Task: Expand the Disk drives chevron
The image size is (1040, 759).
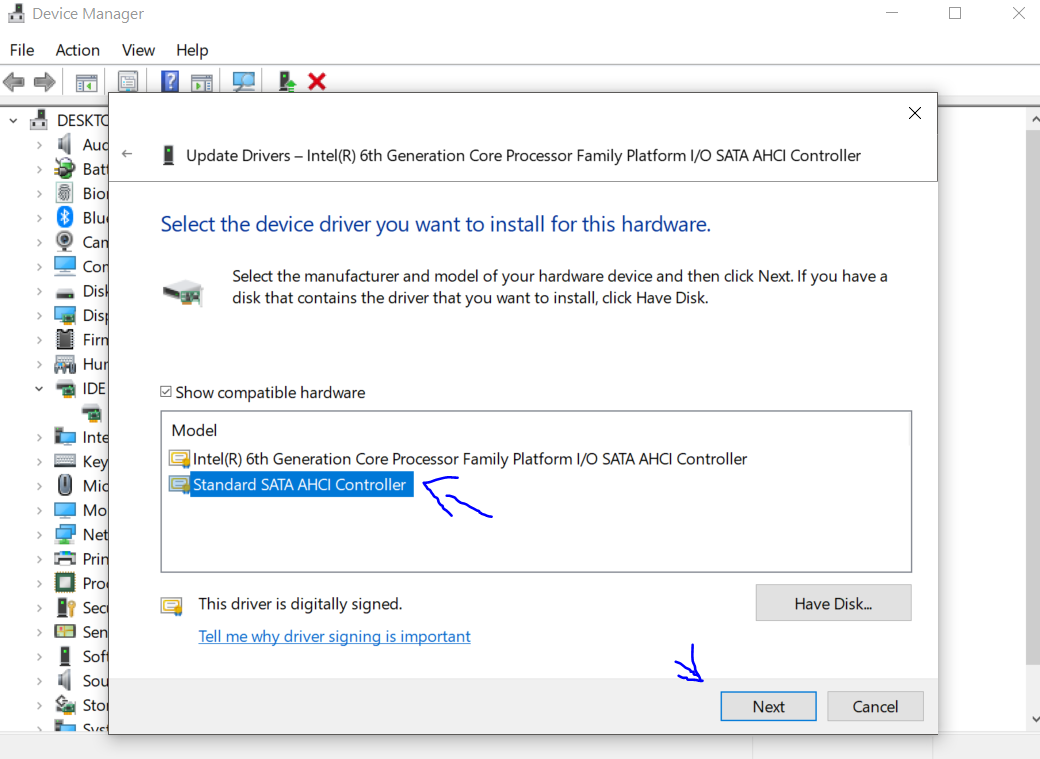Action: (x=39, y=291)
